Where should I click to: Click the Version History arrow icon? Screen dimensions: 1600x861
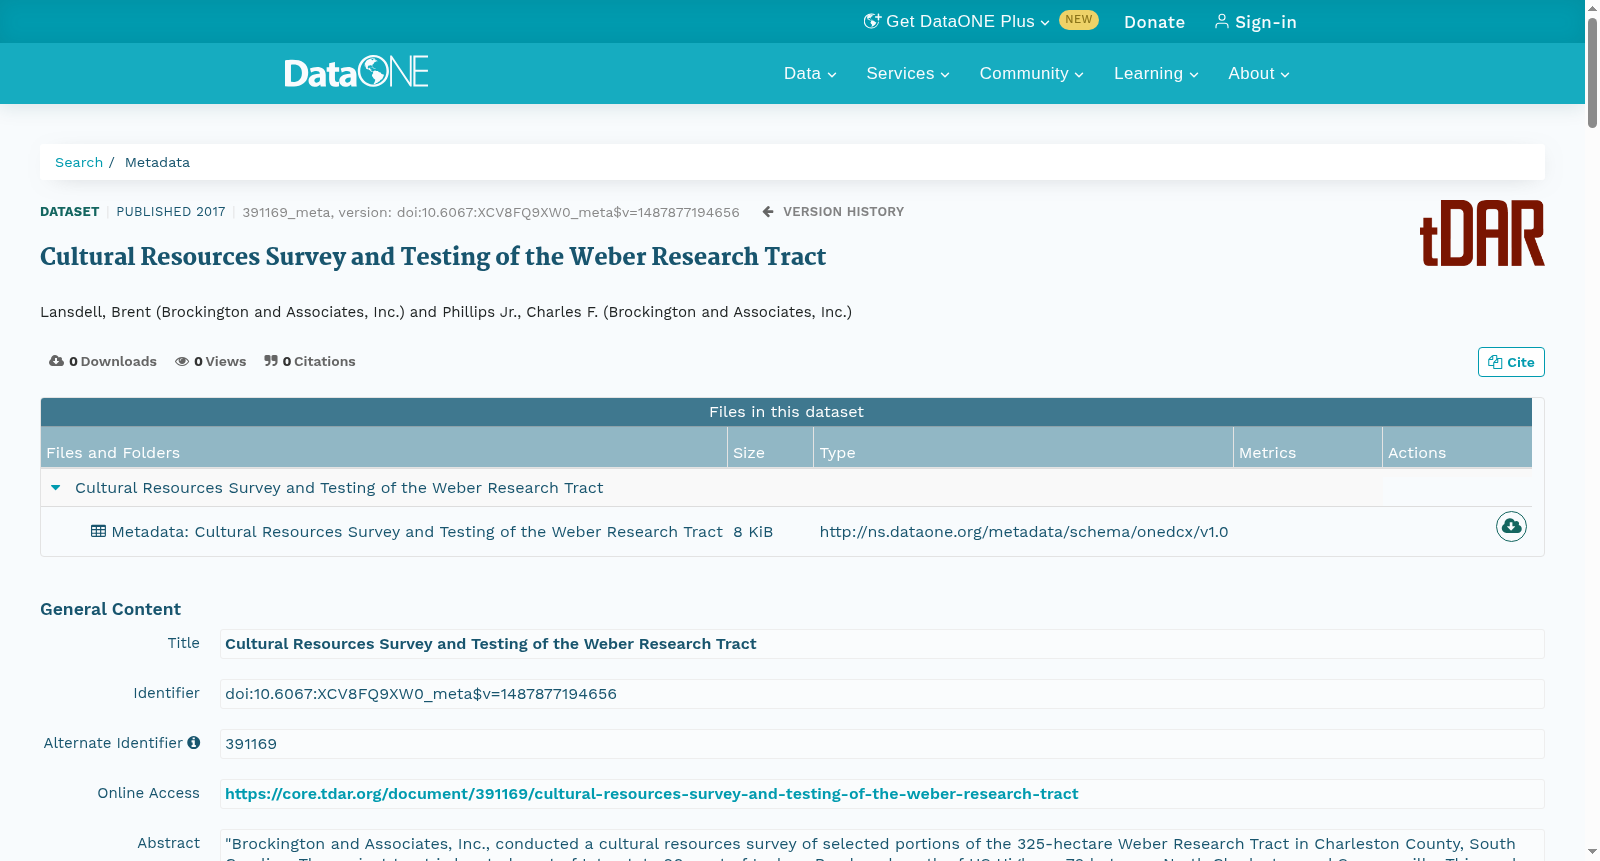(768, 211)
